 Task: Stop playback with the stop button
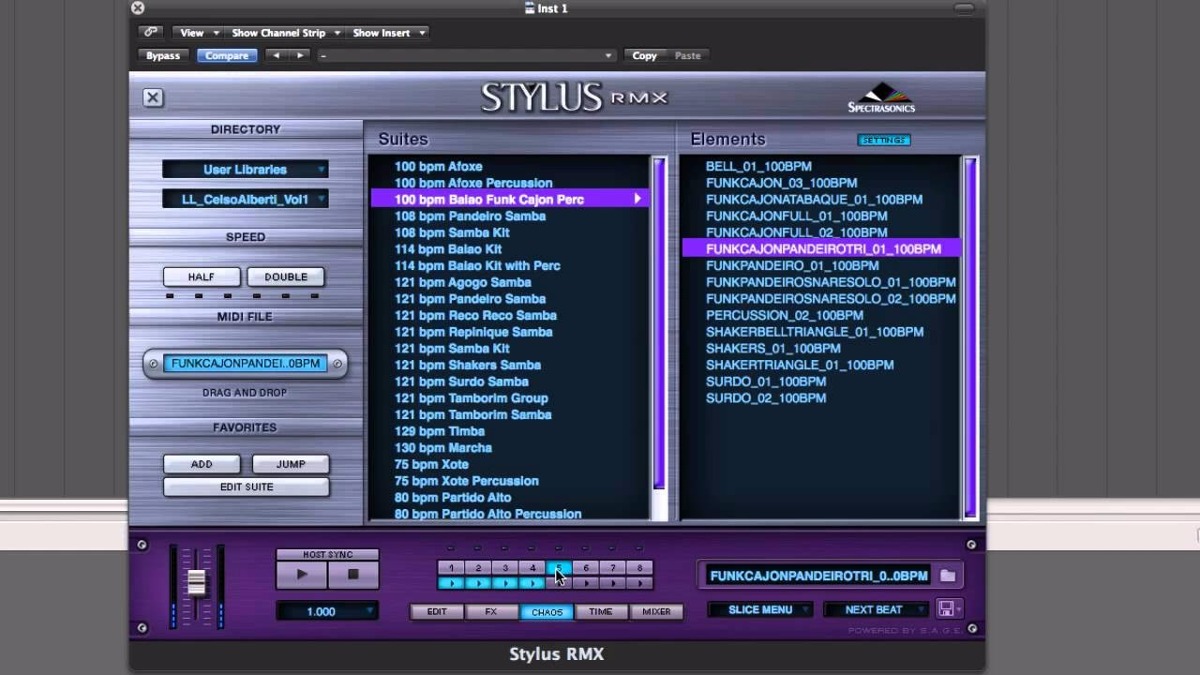point(353,575)
